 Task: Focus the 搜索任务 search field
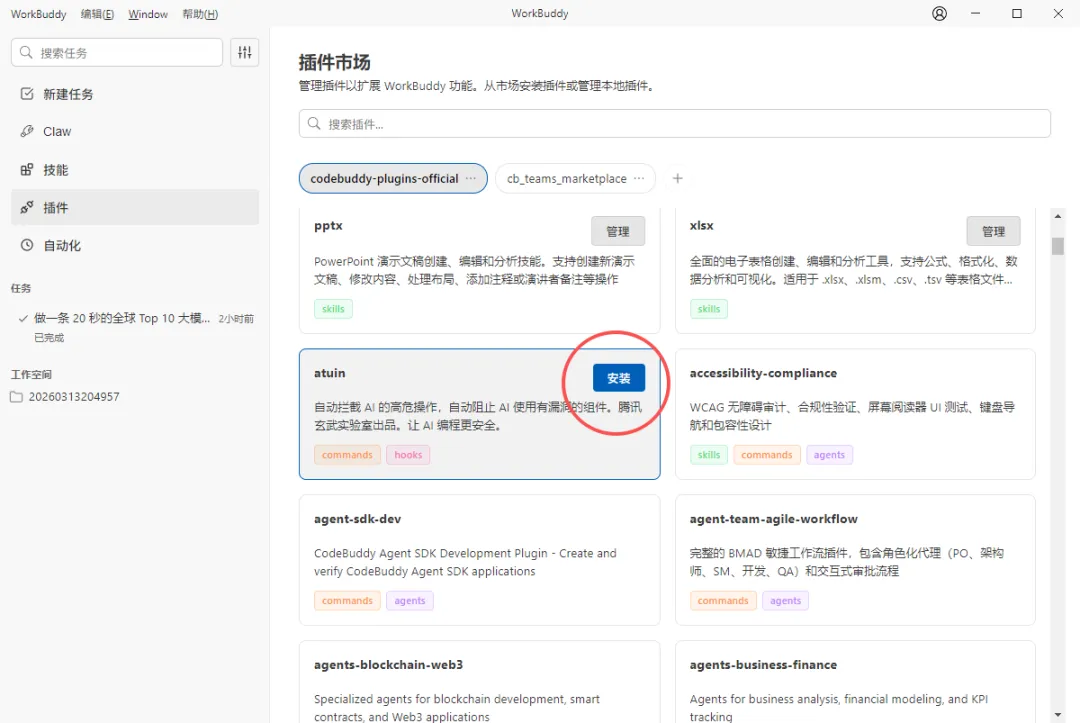pyautogui.click(x=117, y=52)
